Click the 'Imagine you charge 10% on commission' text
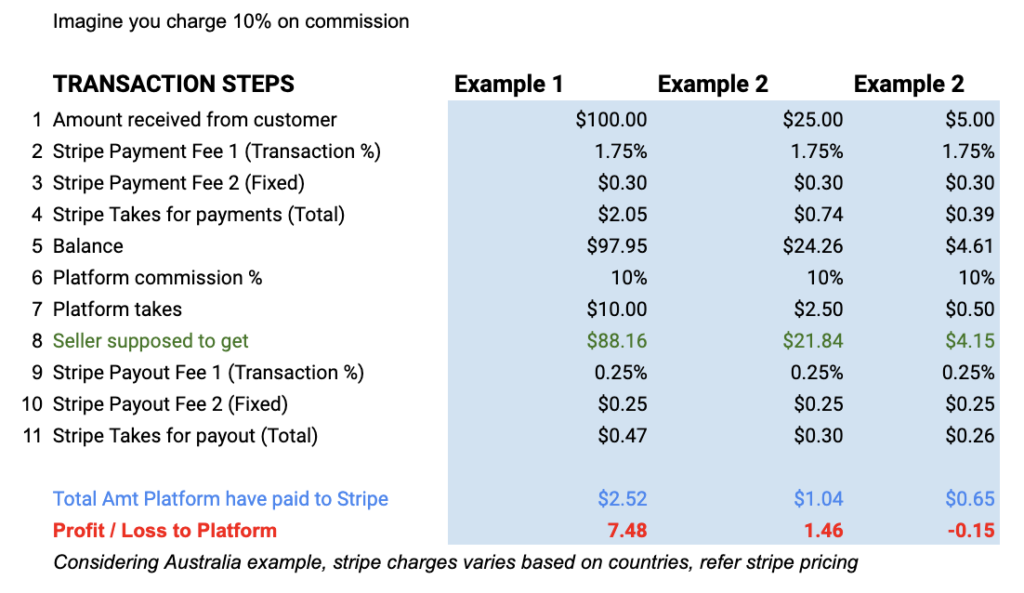The width and height of the screenshot is (1024, 593). [x=231, y=21]
